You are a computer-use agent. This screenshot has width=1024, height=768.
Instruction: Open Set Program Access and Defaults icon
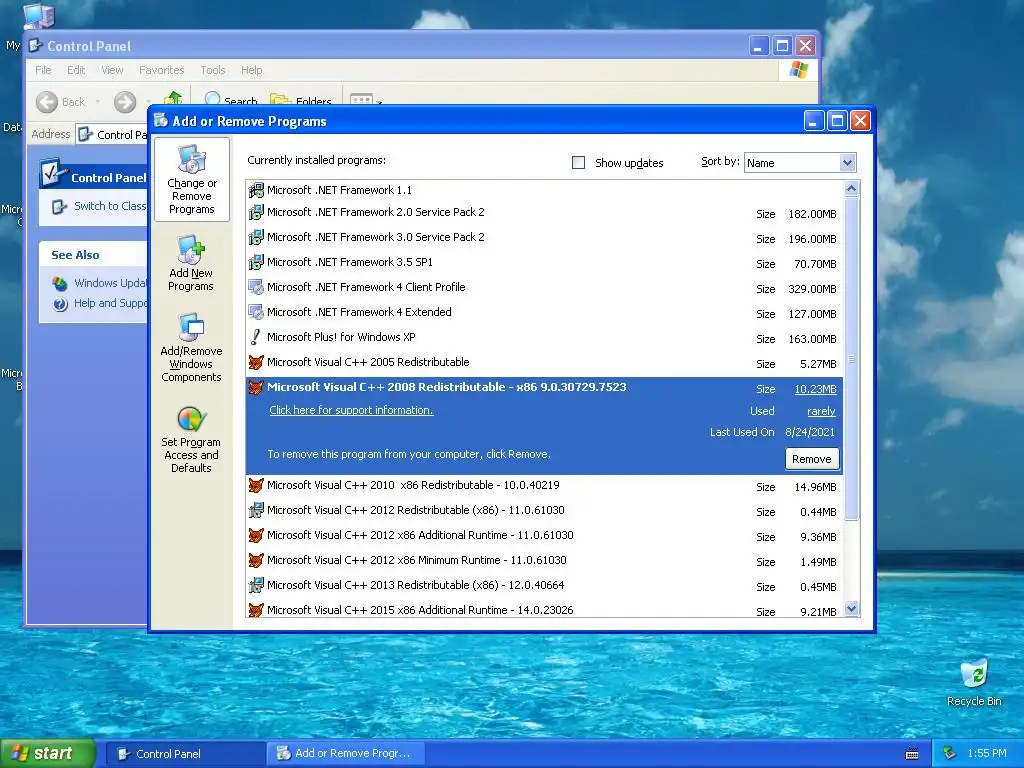191,419
